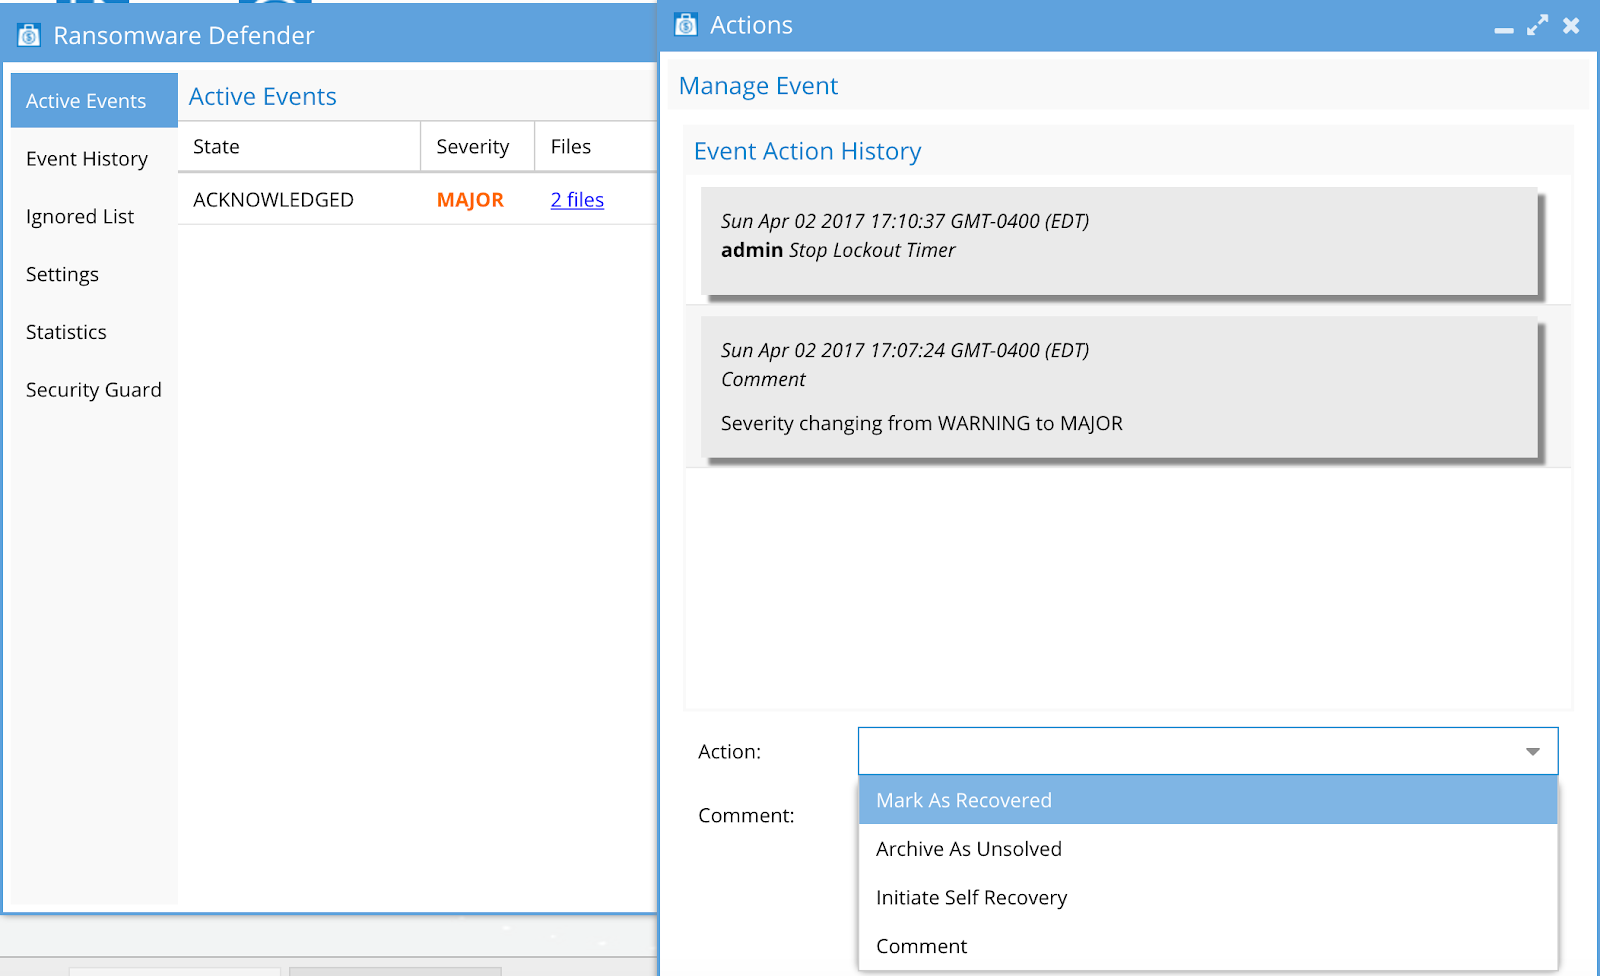The height and width of the screenshot is (976, 1600).
Task: Click the Stop Lockout Timer history entry
Action: click(x=1119, y=241)
